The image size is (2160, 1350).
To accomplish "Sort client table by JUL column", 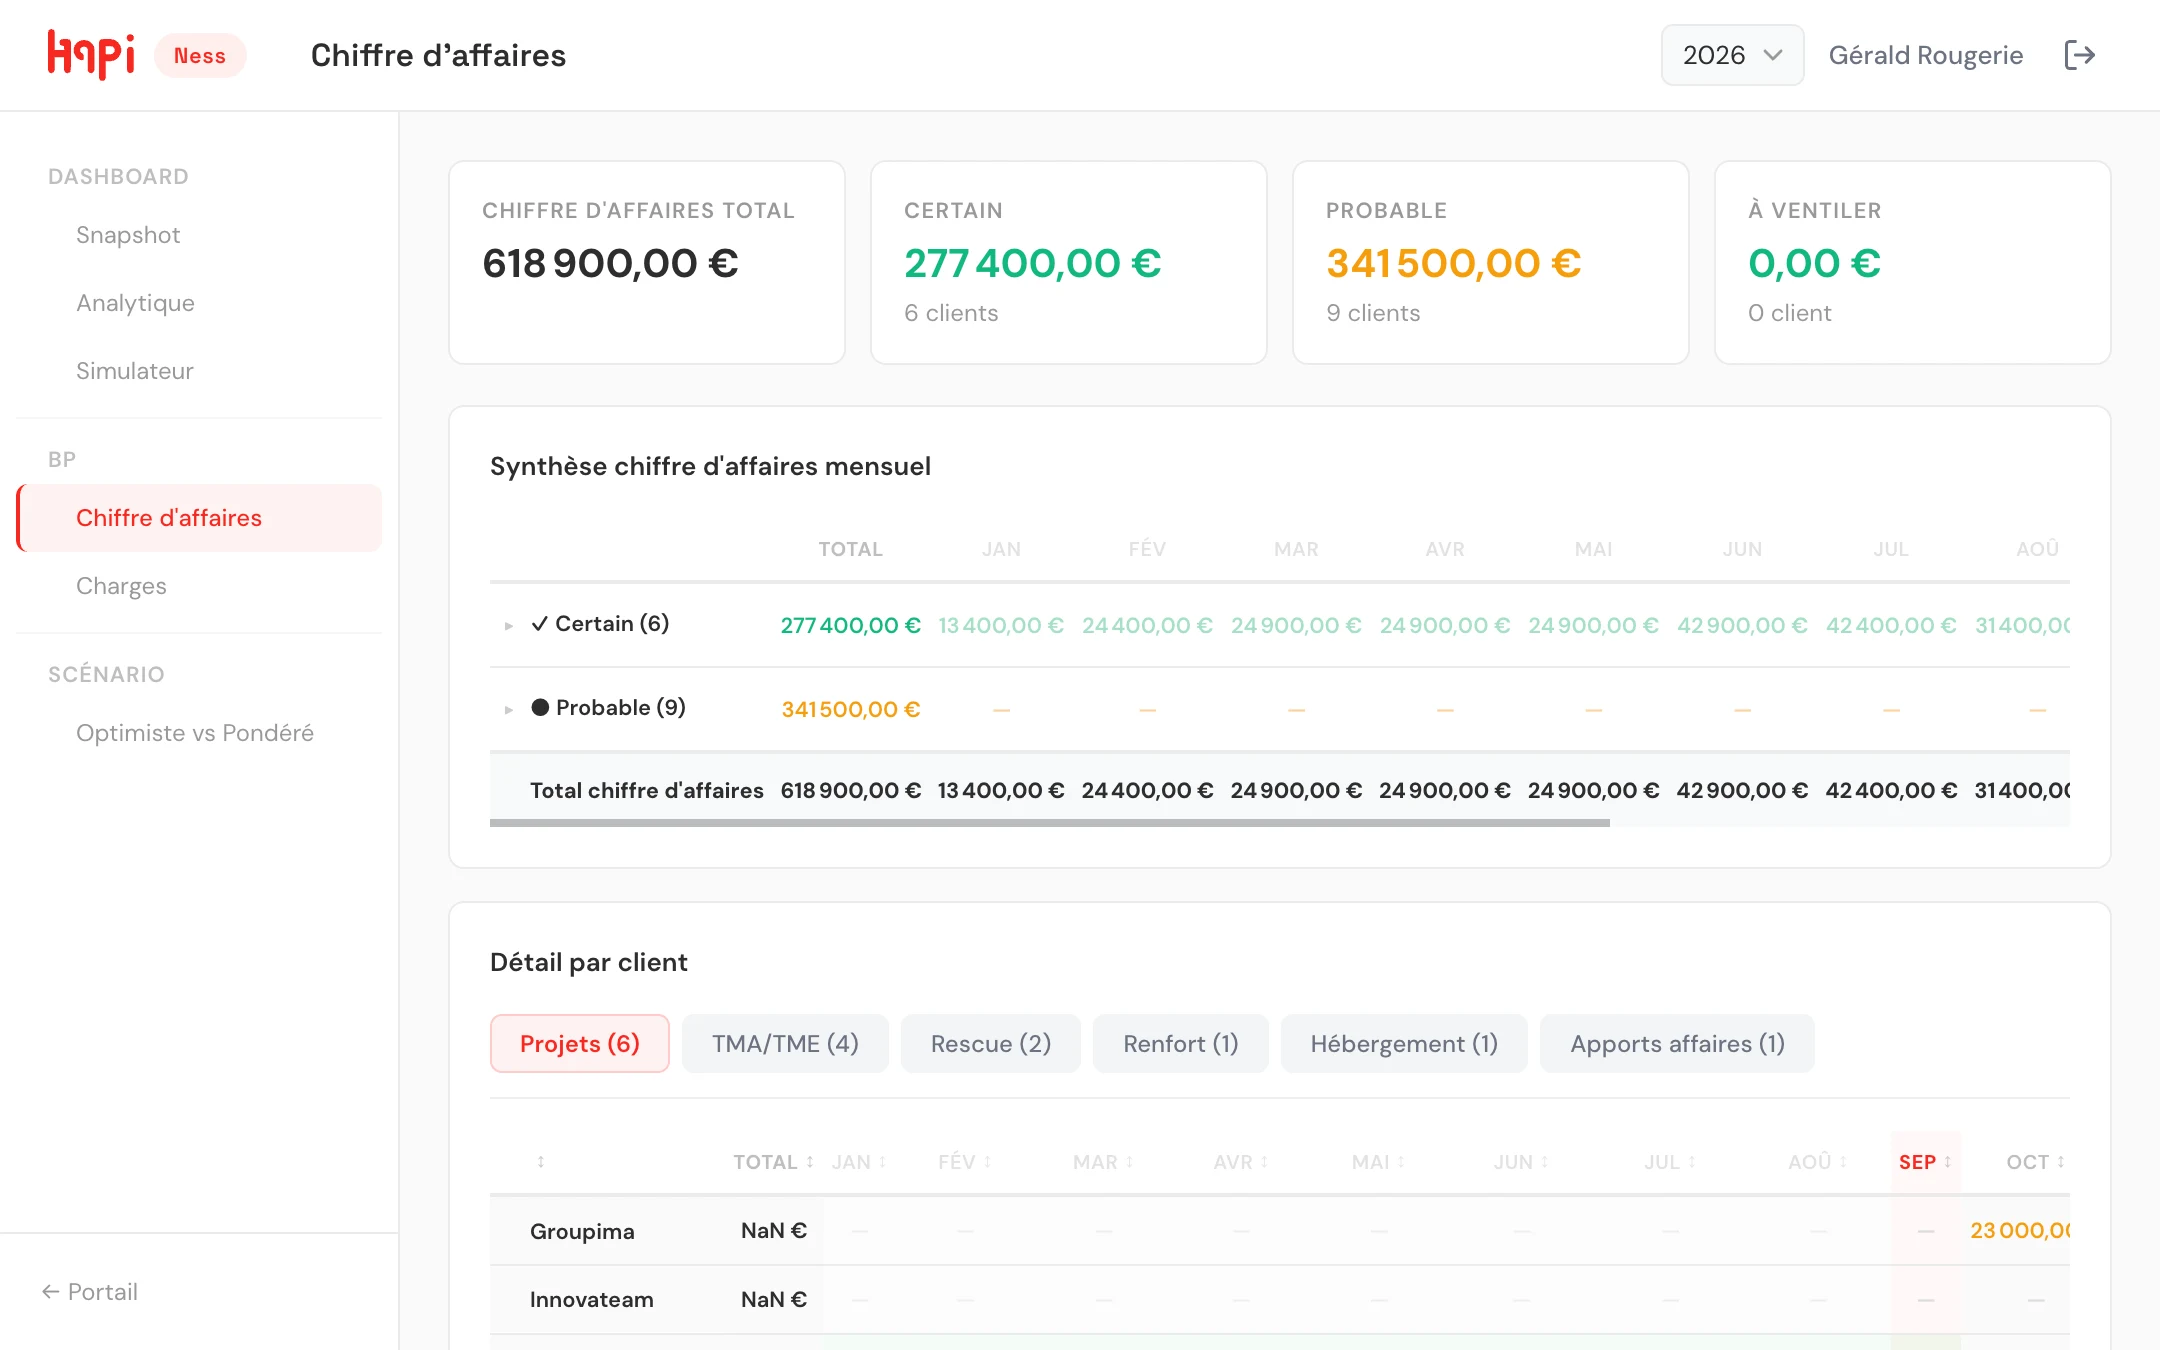I will [1670, 1162].
